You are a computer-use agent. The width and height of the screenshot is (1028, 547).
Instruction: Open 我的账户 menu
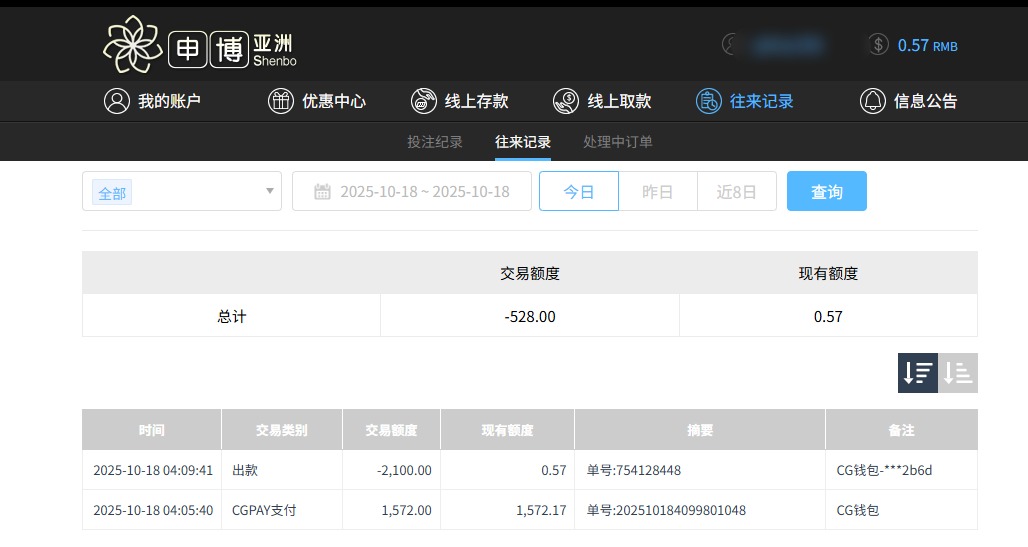(152, 101)
